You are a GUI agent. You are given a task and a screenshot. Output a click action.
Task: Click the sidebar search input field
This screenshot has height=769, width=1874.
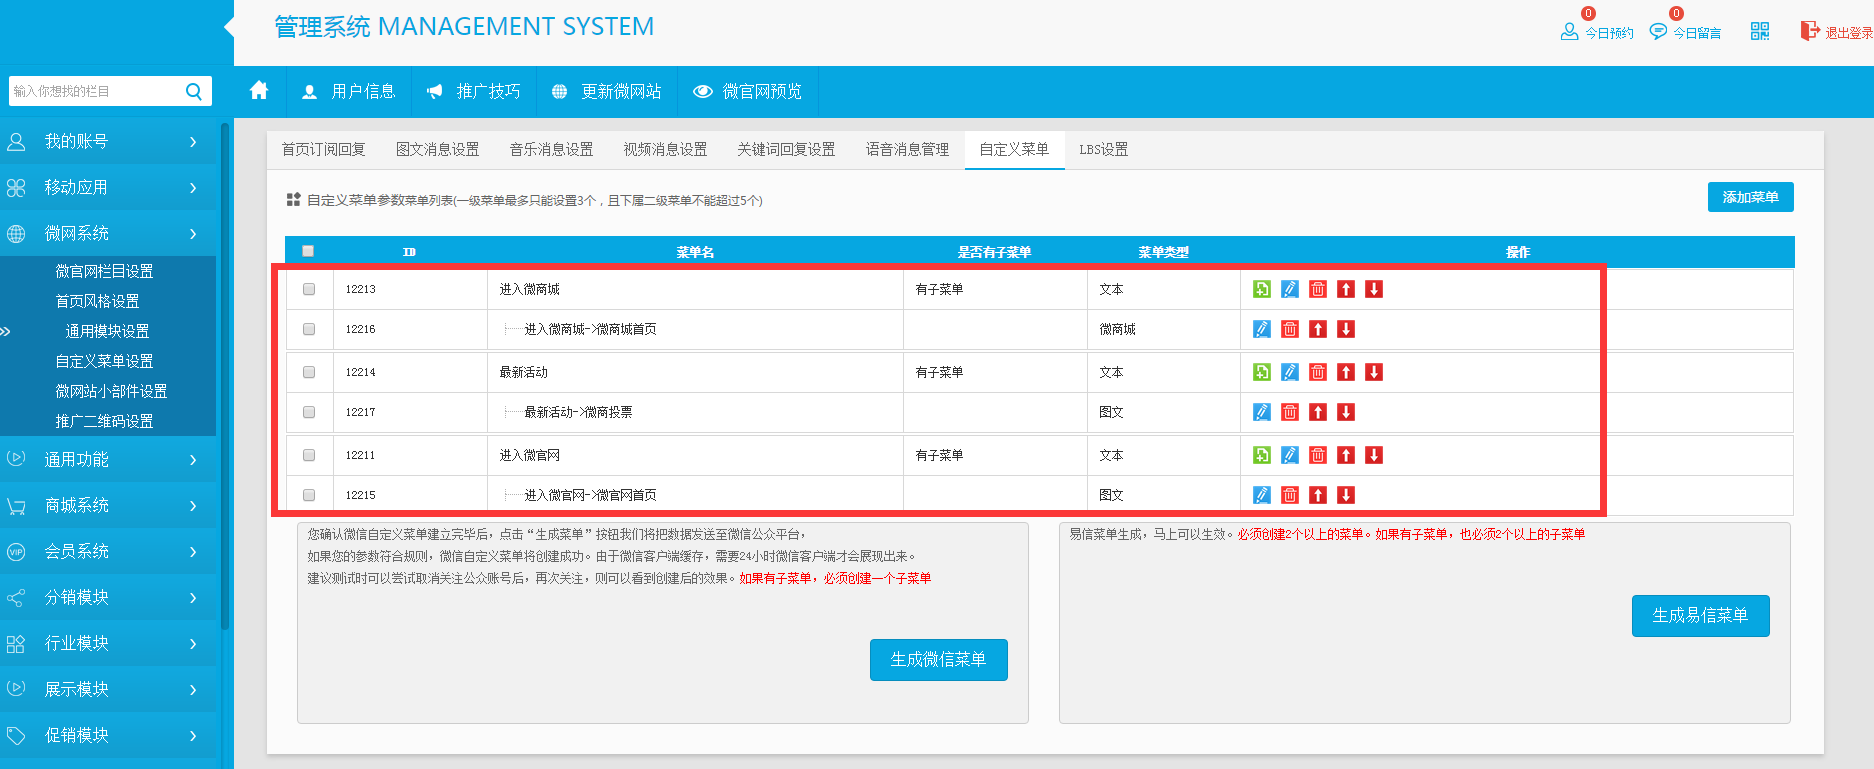[97, 91]
